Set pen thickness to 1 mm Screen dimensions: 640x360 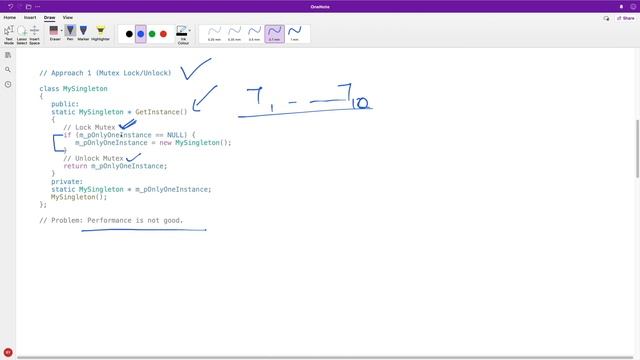[x=294, y=33]
